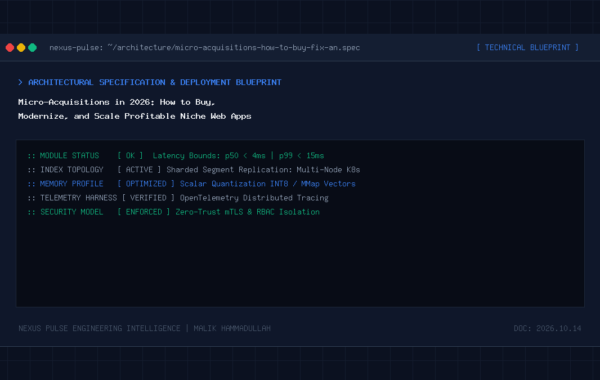
Task: Click the OK status tag
Action: click(130, 156)
